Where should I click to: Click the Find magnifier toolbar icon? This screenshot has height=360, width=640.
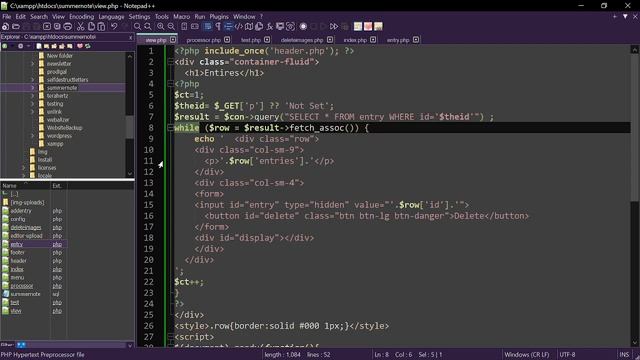coord(137,27)
